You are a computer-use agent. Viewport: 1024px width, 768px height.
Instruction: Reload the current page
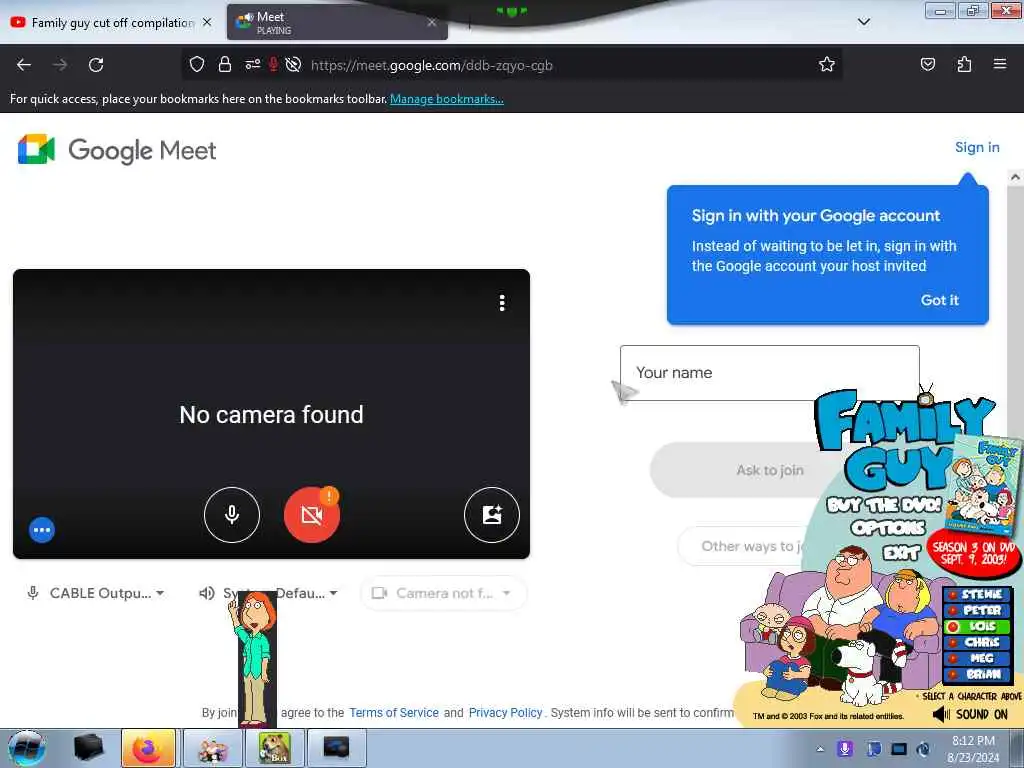[x=96, y=65]
